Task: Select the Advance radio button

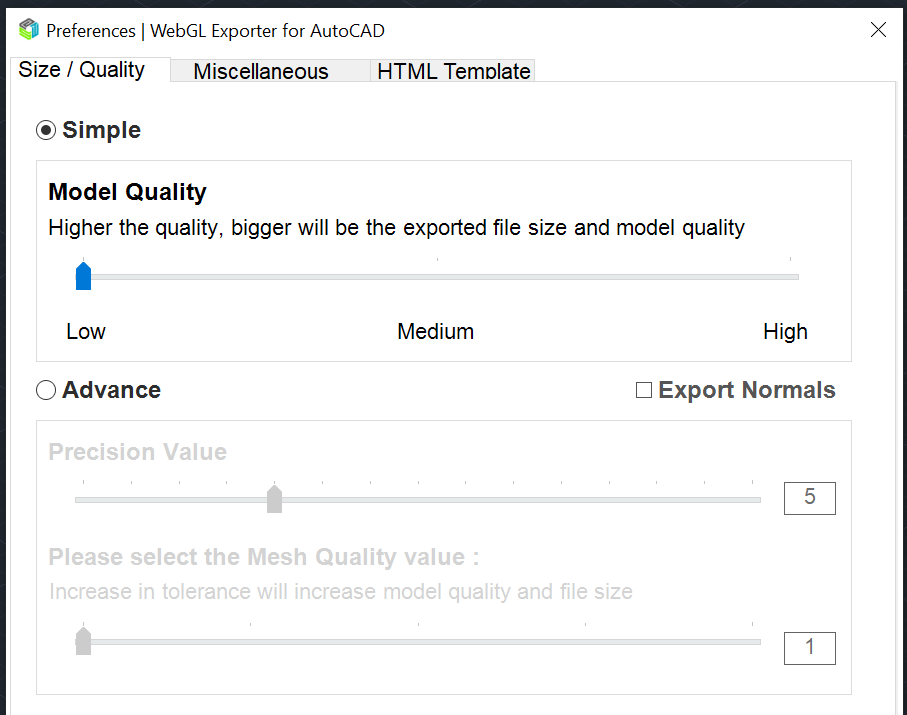Action: pyautogui.click(x=46, y=391)
